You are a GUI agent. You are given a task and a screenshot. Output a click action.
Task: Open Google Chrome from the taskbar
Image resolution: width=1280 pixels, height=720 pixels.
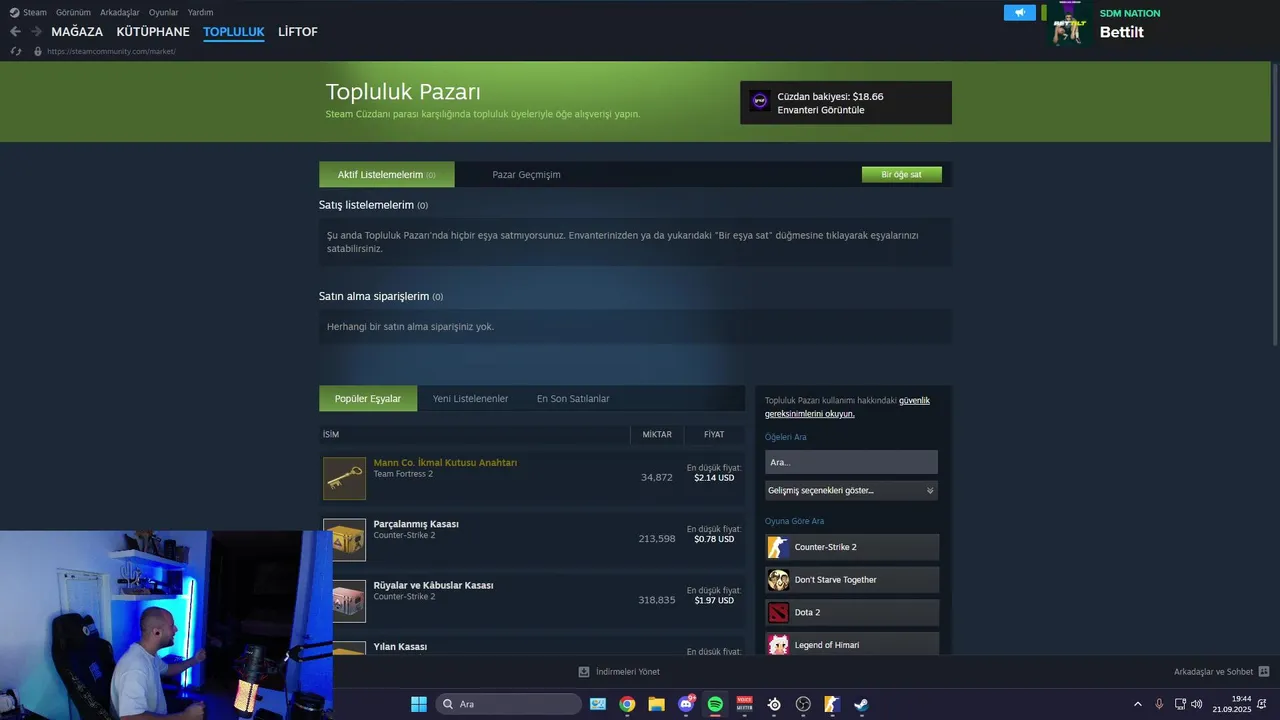click(627, 704)
